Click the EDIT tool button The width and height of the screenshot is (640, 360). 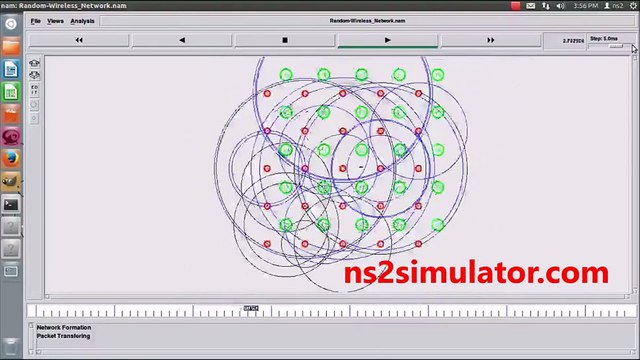[x=34, y=90]
